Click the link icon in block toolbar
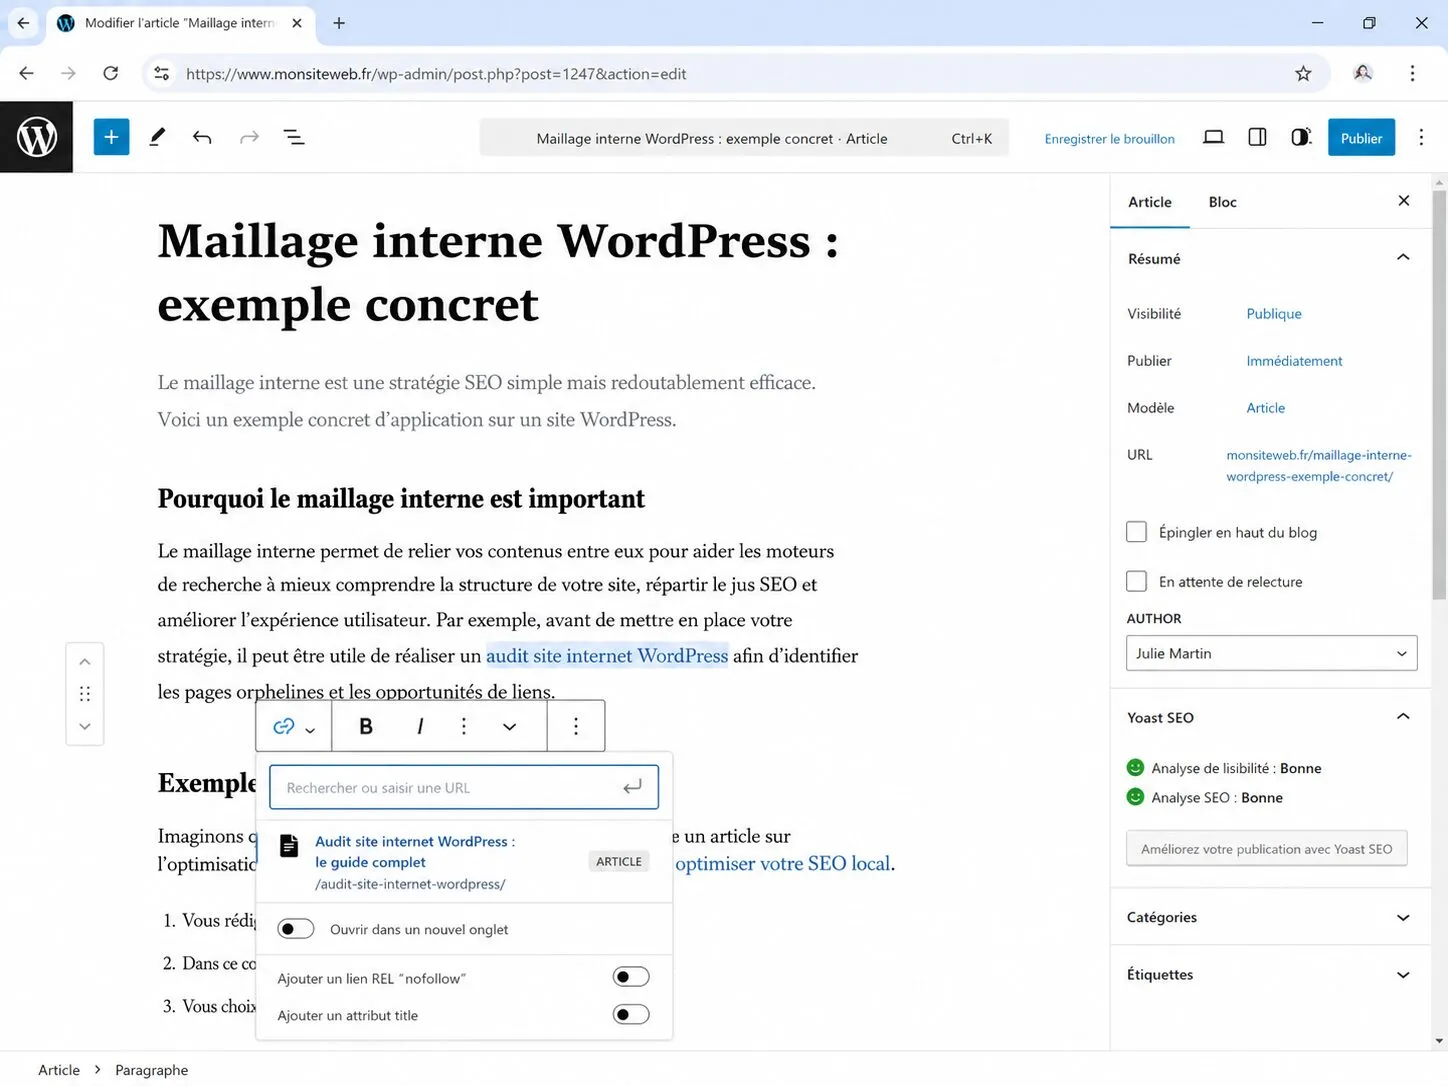Image resolution: width=1448 pixels, height=1086 pixels. [x=284, y=726]
